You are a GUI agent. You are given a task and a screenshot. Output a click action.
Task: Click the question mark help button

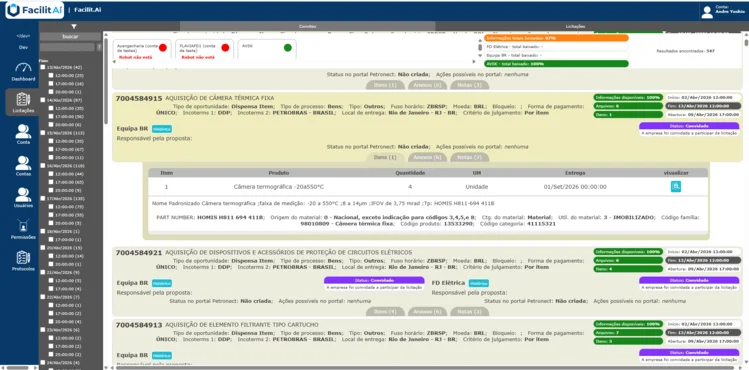pos(99,47)
